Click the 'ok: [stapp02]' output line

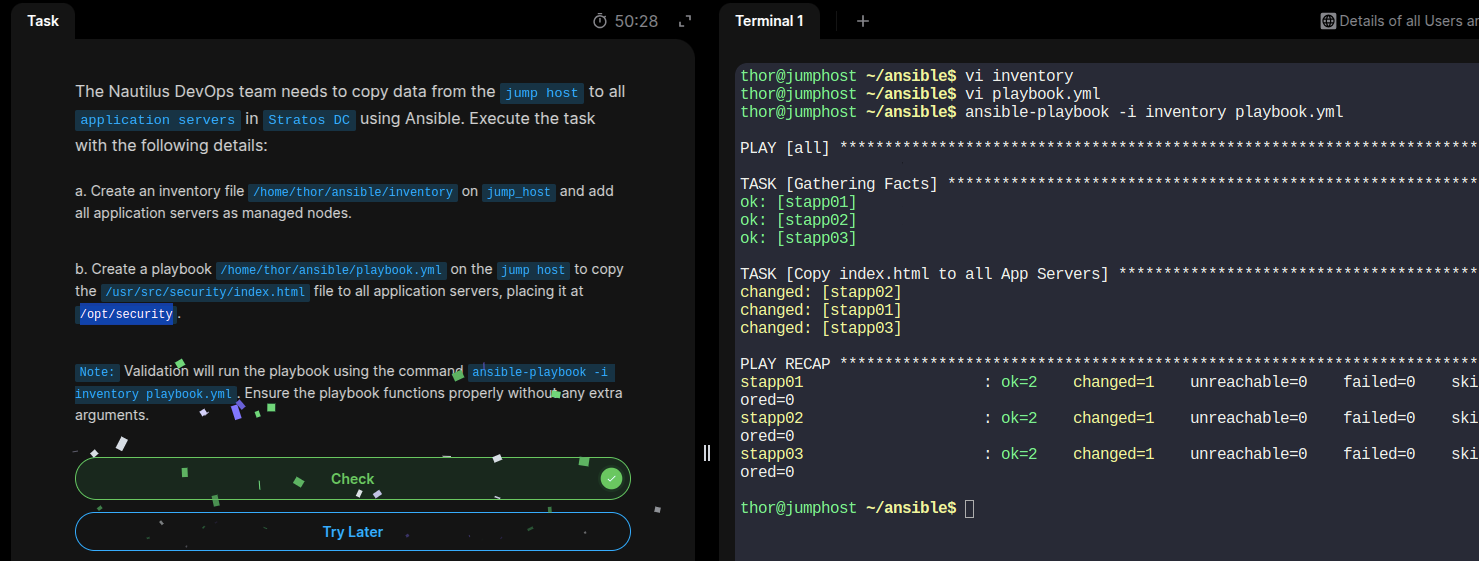pos(798,220)
